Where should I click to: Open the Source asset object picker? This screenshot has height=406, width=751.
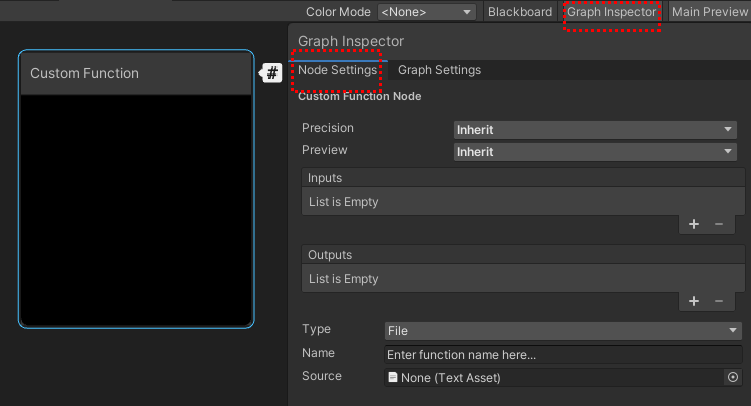pos(733,377)
